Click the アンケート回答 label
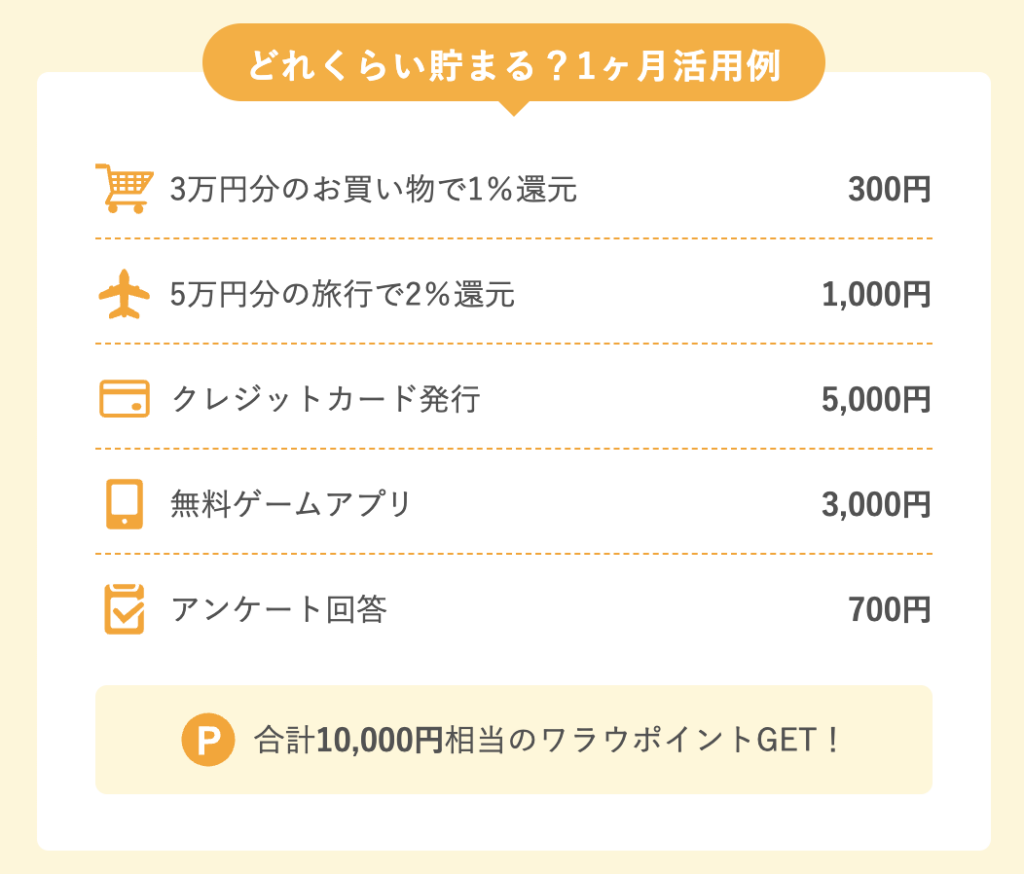 tap(278, 609)
